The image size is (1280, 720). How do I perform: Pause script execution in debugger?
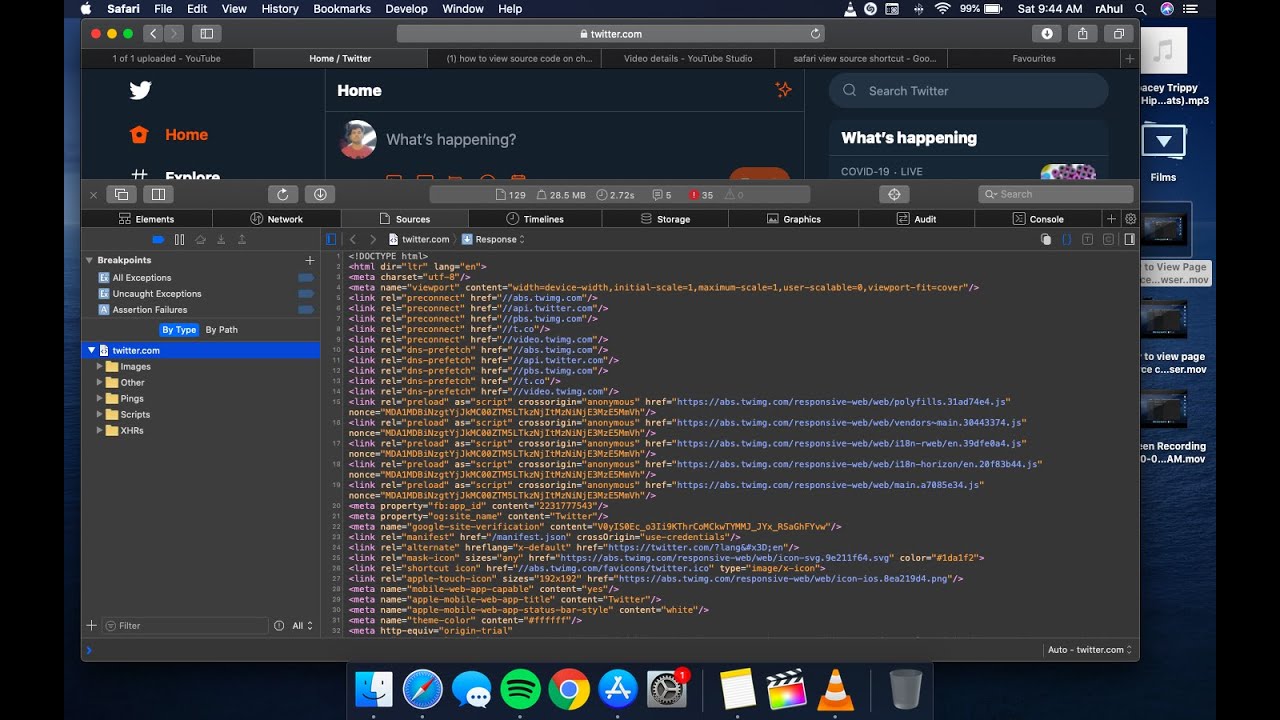coord(179,240)
